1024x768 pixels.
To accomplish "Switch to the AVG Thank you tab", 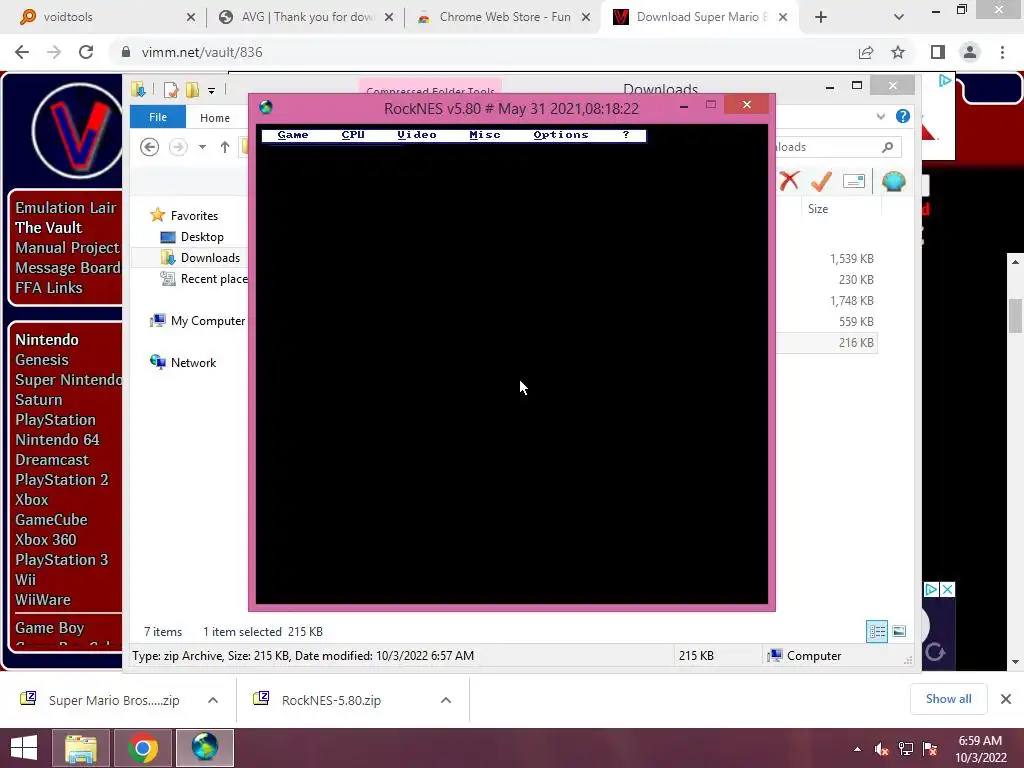I will [x=307, y=17].
